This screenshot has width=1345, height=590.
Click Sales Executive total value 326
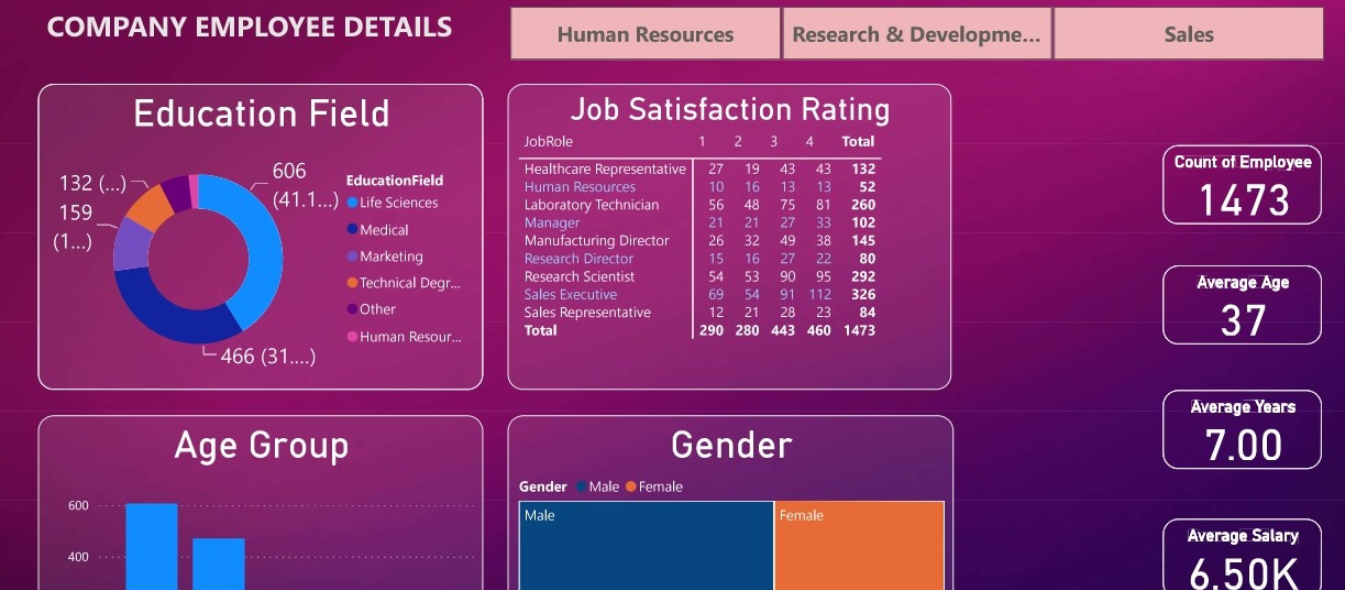tap(863, 295)
